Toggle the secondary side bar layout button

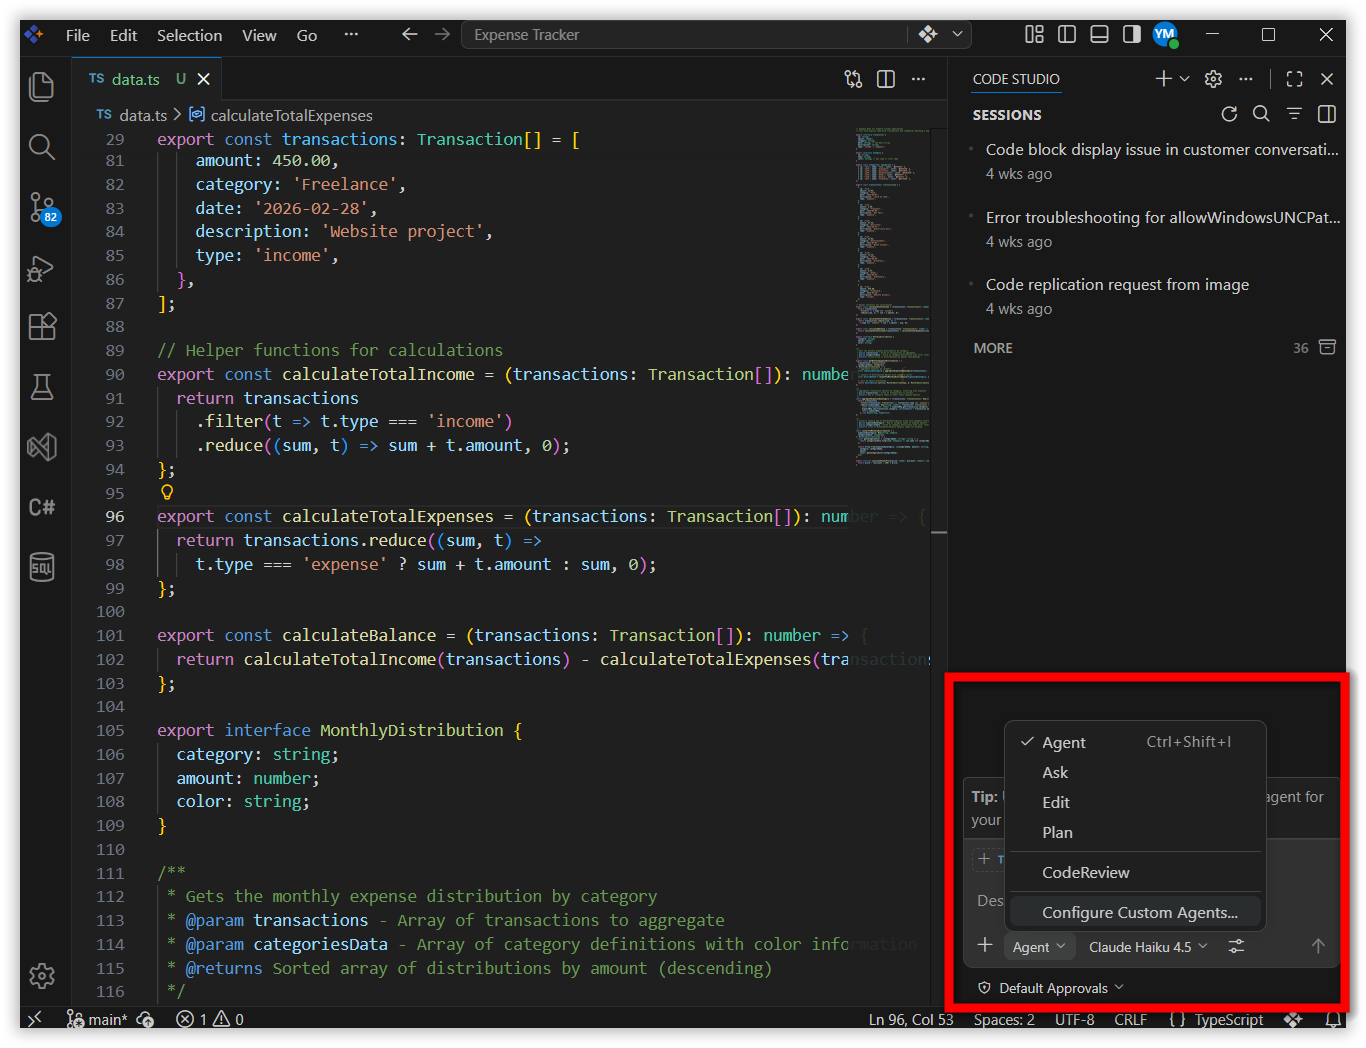tap(1131, 34)
